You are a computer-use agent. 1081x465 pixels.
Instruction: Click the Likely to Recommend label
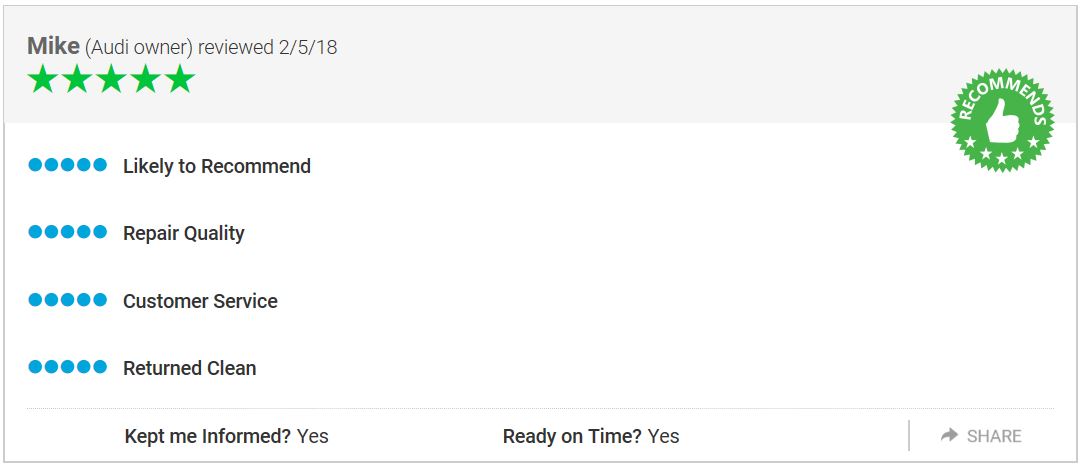coord(217,166)
